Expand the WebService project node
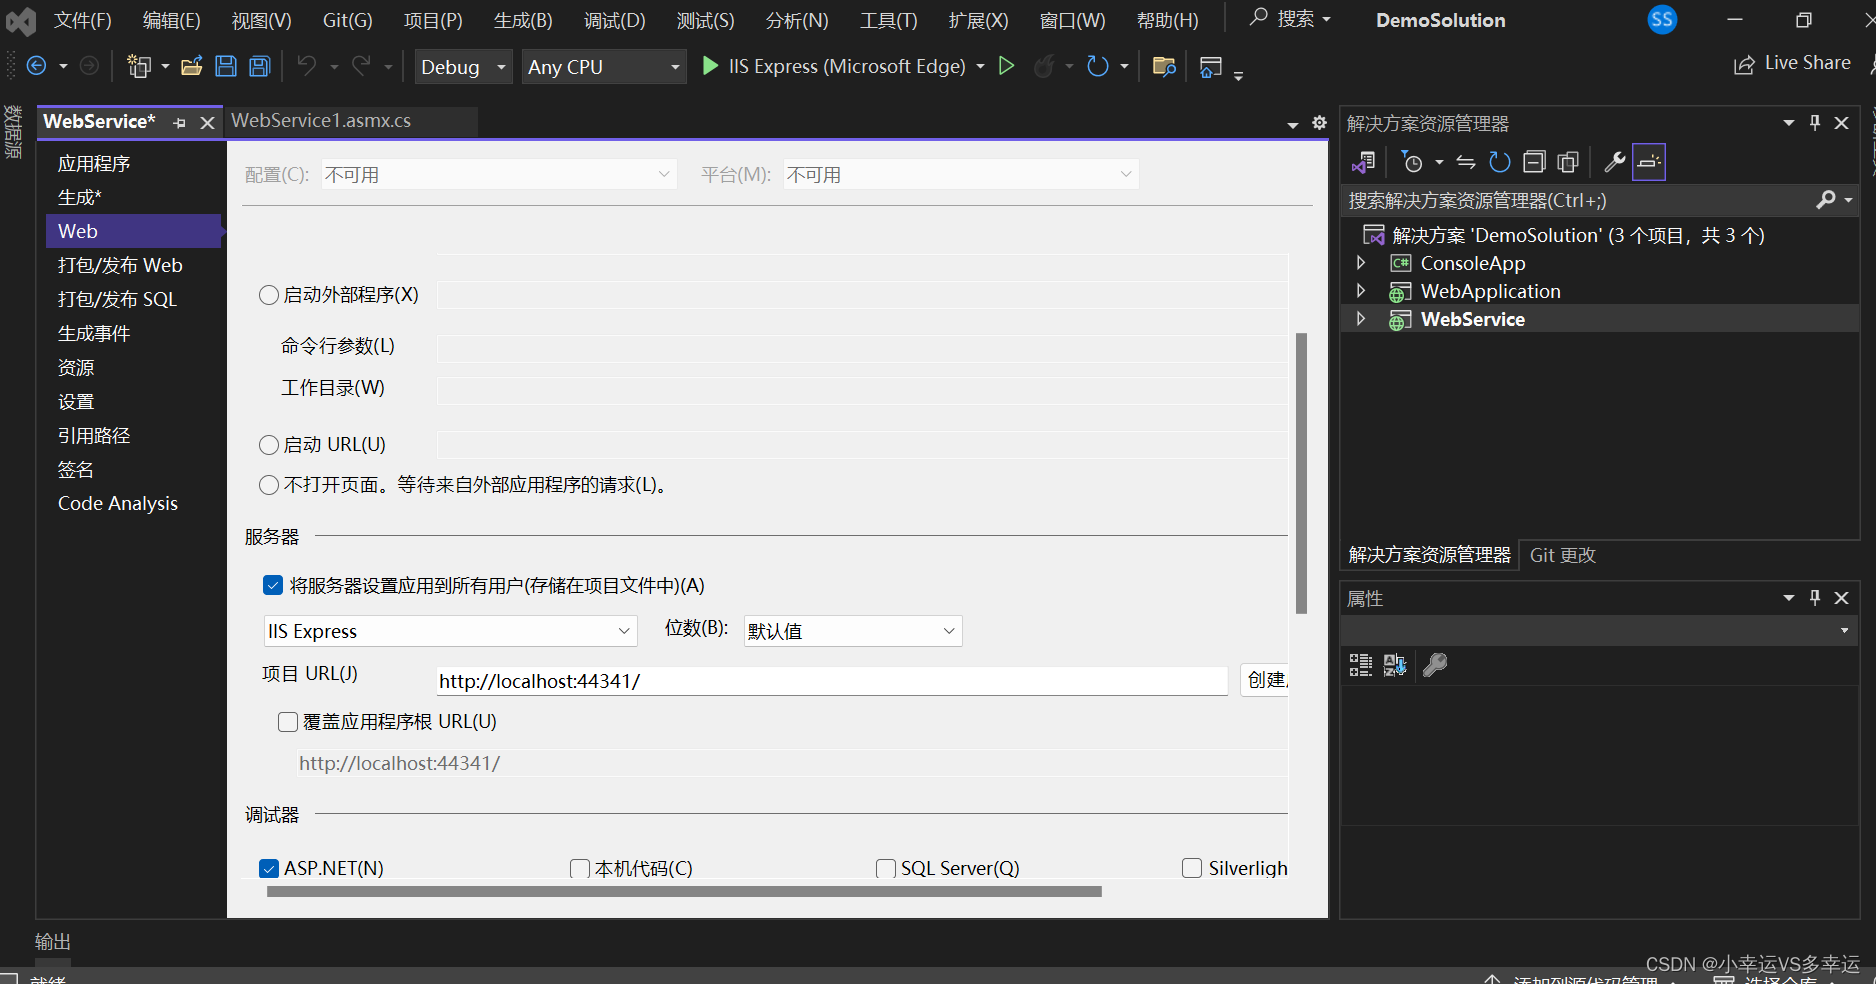 click(x=1361, y=319)
